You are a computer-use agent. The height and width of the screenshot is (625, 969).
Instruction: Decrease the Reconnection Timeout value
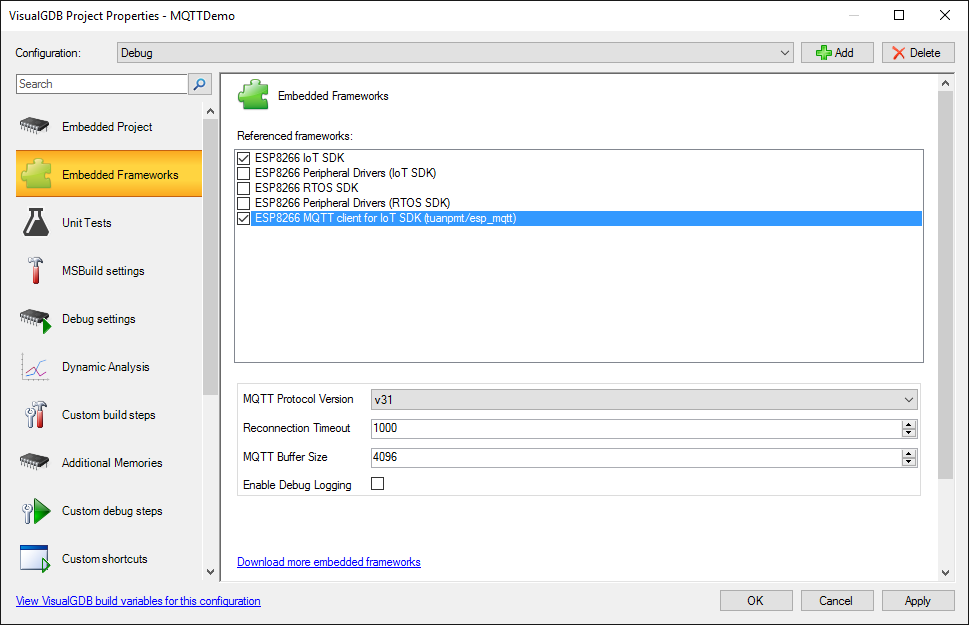pyautogui.click(x=908, y=433)
